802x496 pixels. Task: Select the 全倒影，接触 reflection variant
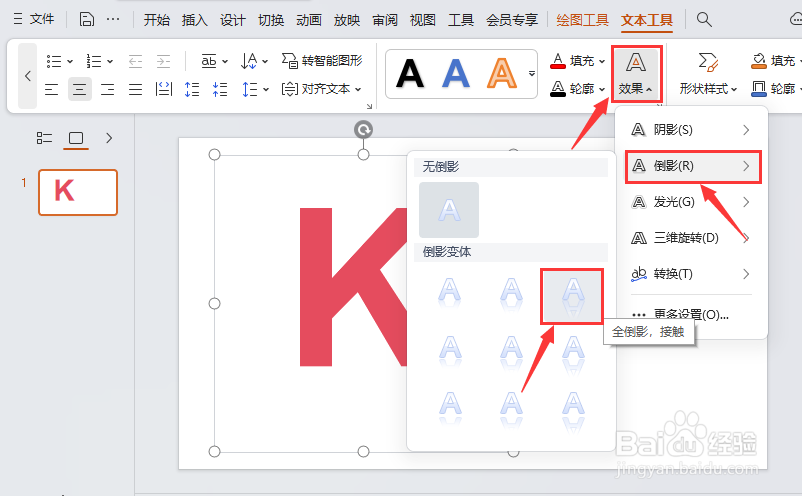(x=572, y=296)
